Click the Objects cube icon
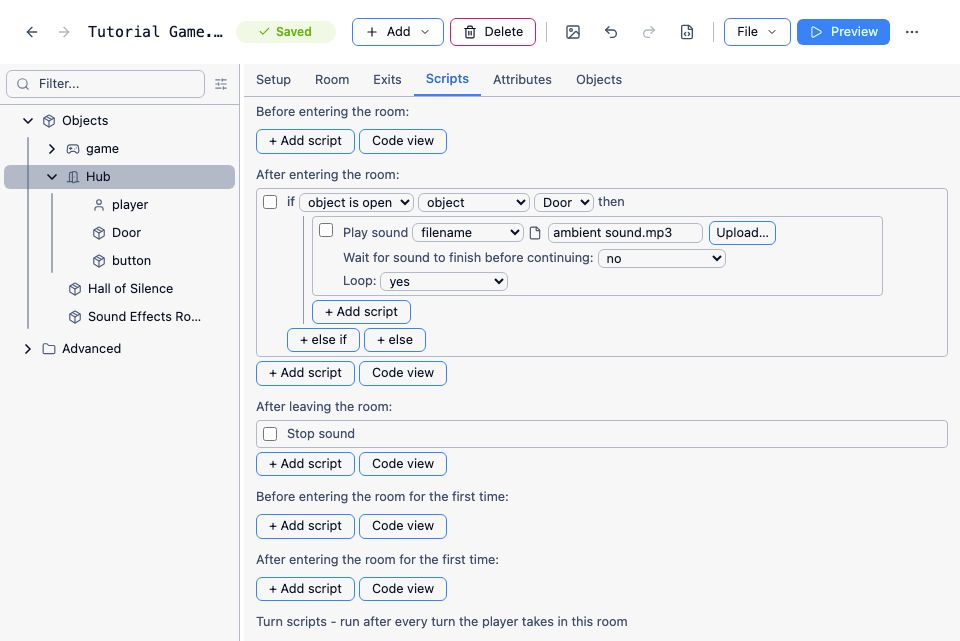 tap(49, 121)
